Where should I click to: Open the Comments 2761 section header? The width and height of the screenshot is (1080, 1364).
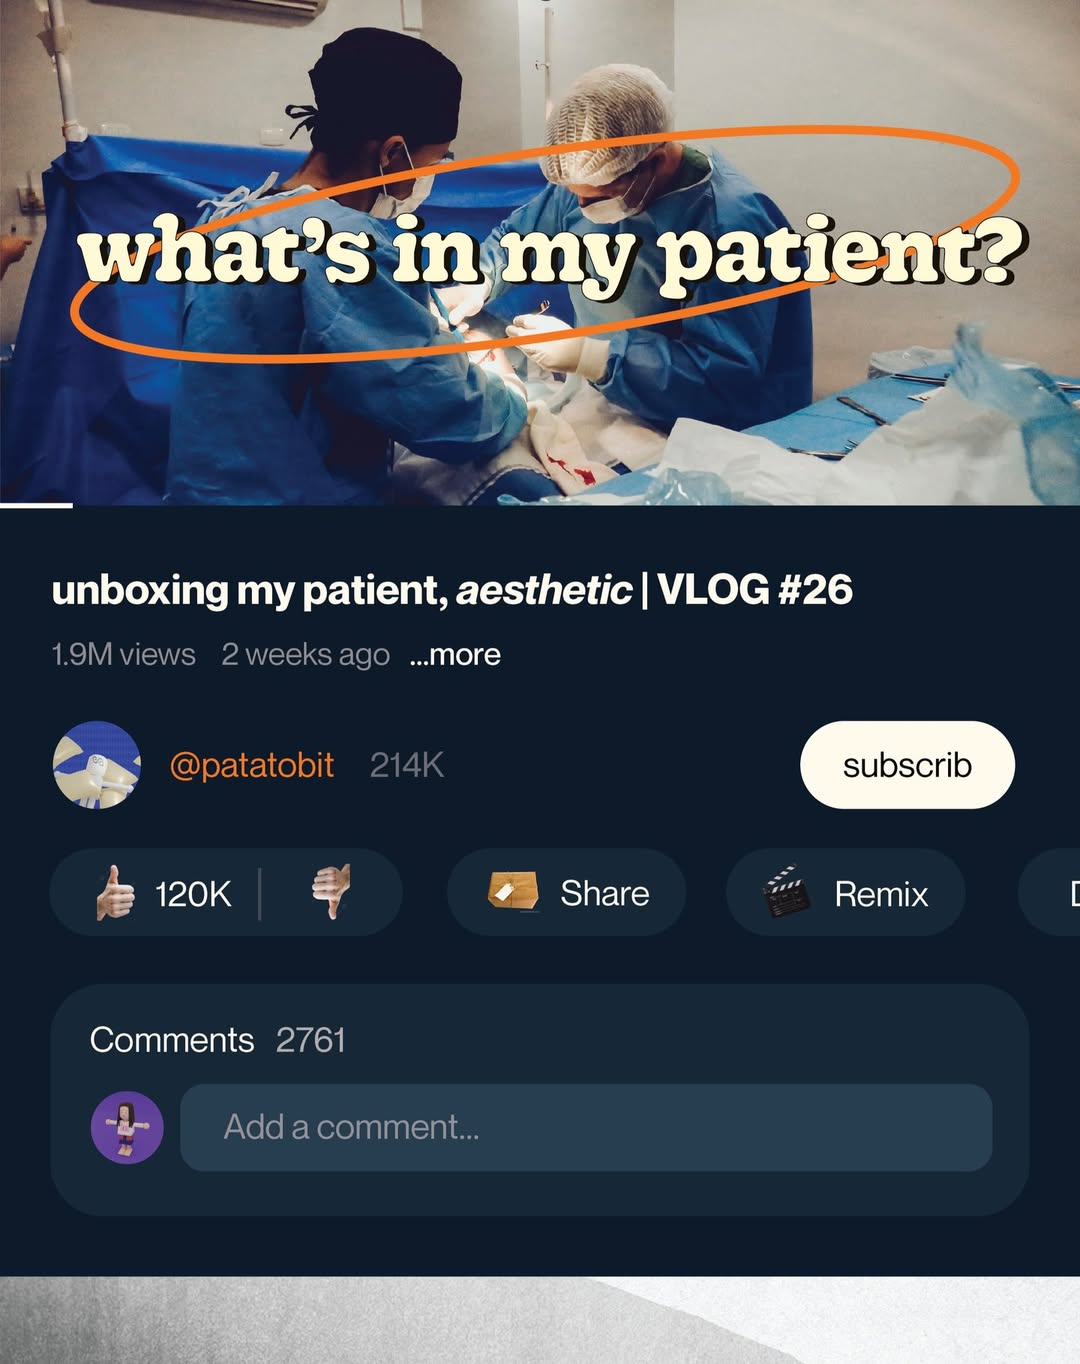(217, 1040)
